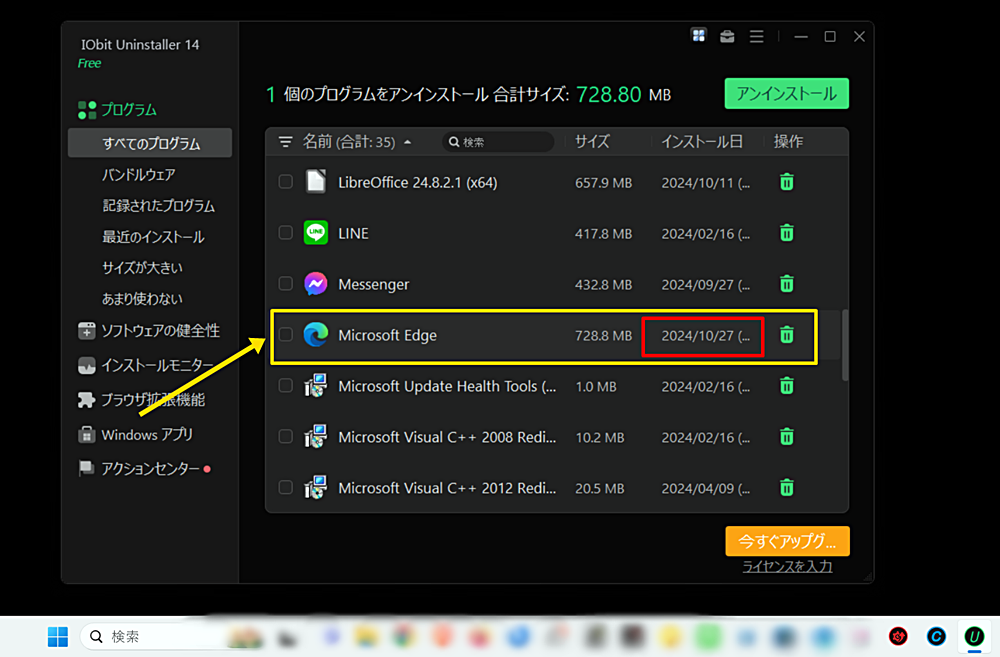Select すべてのプログラム in sidebar

pos(150,143)
